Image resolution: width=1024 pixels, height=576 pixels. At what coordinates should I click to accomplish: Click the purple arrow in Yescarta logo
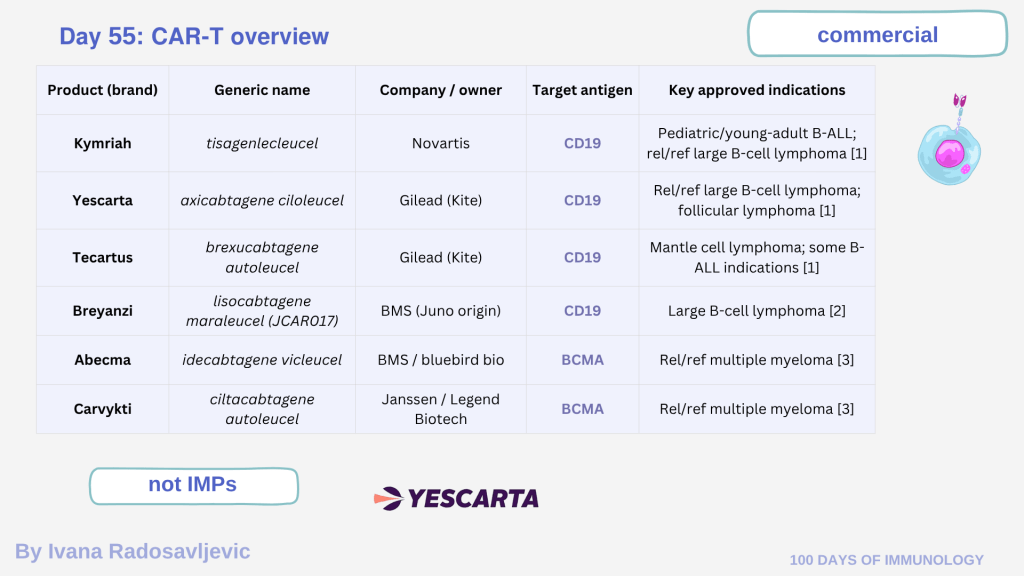[x=386, y=497]
